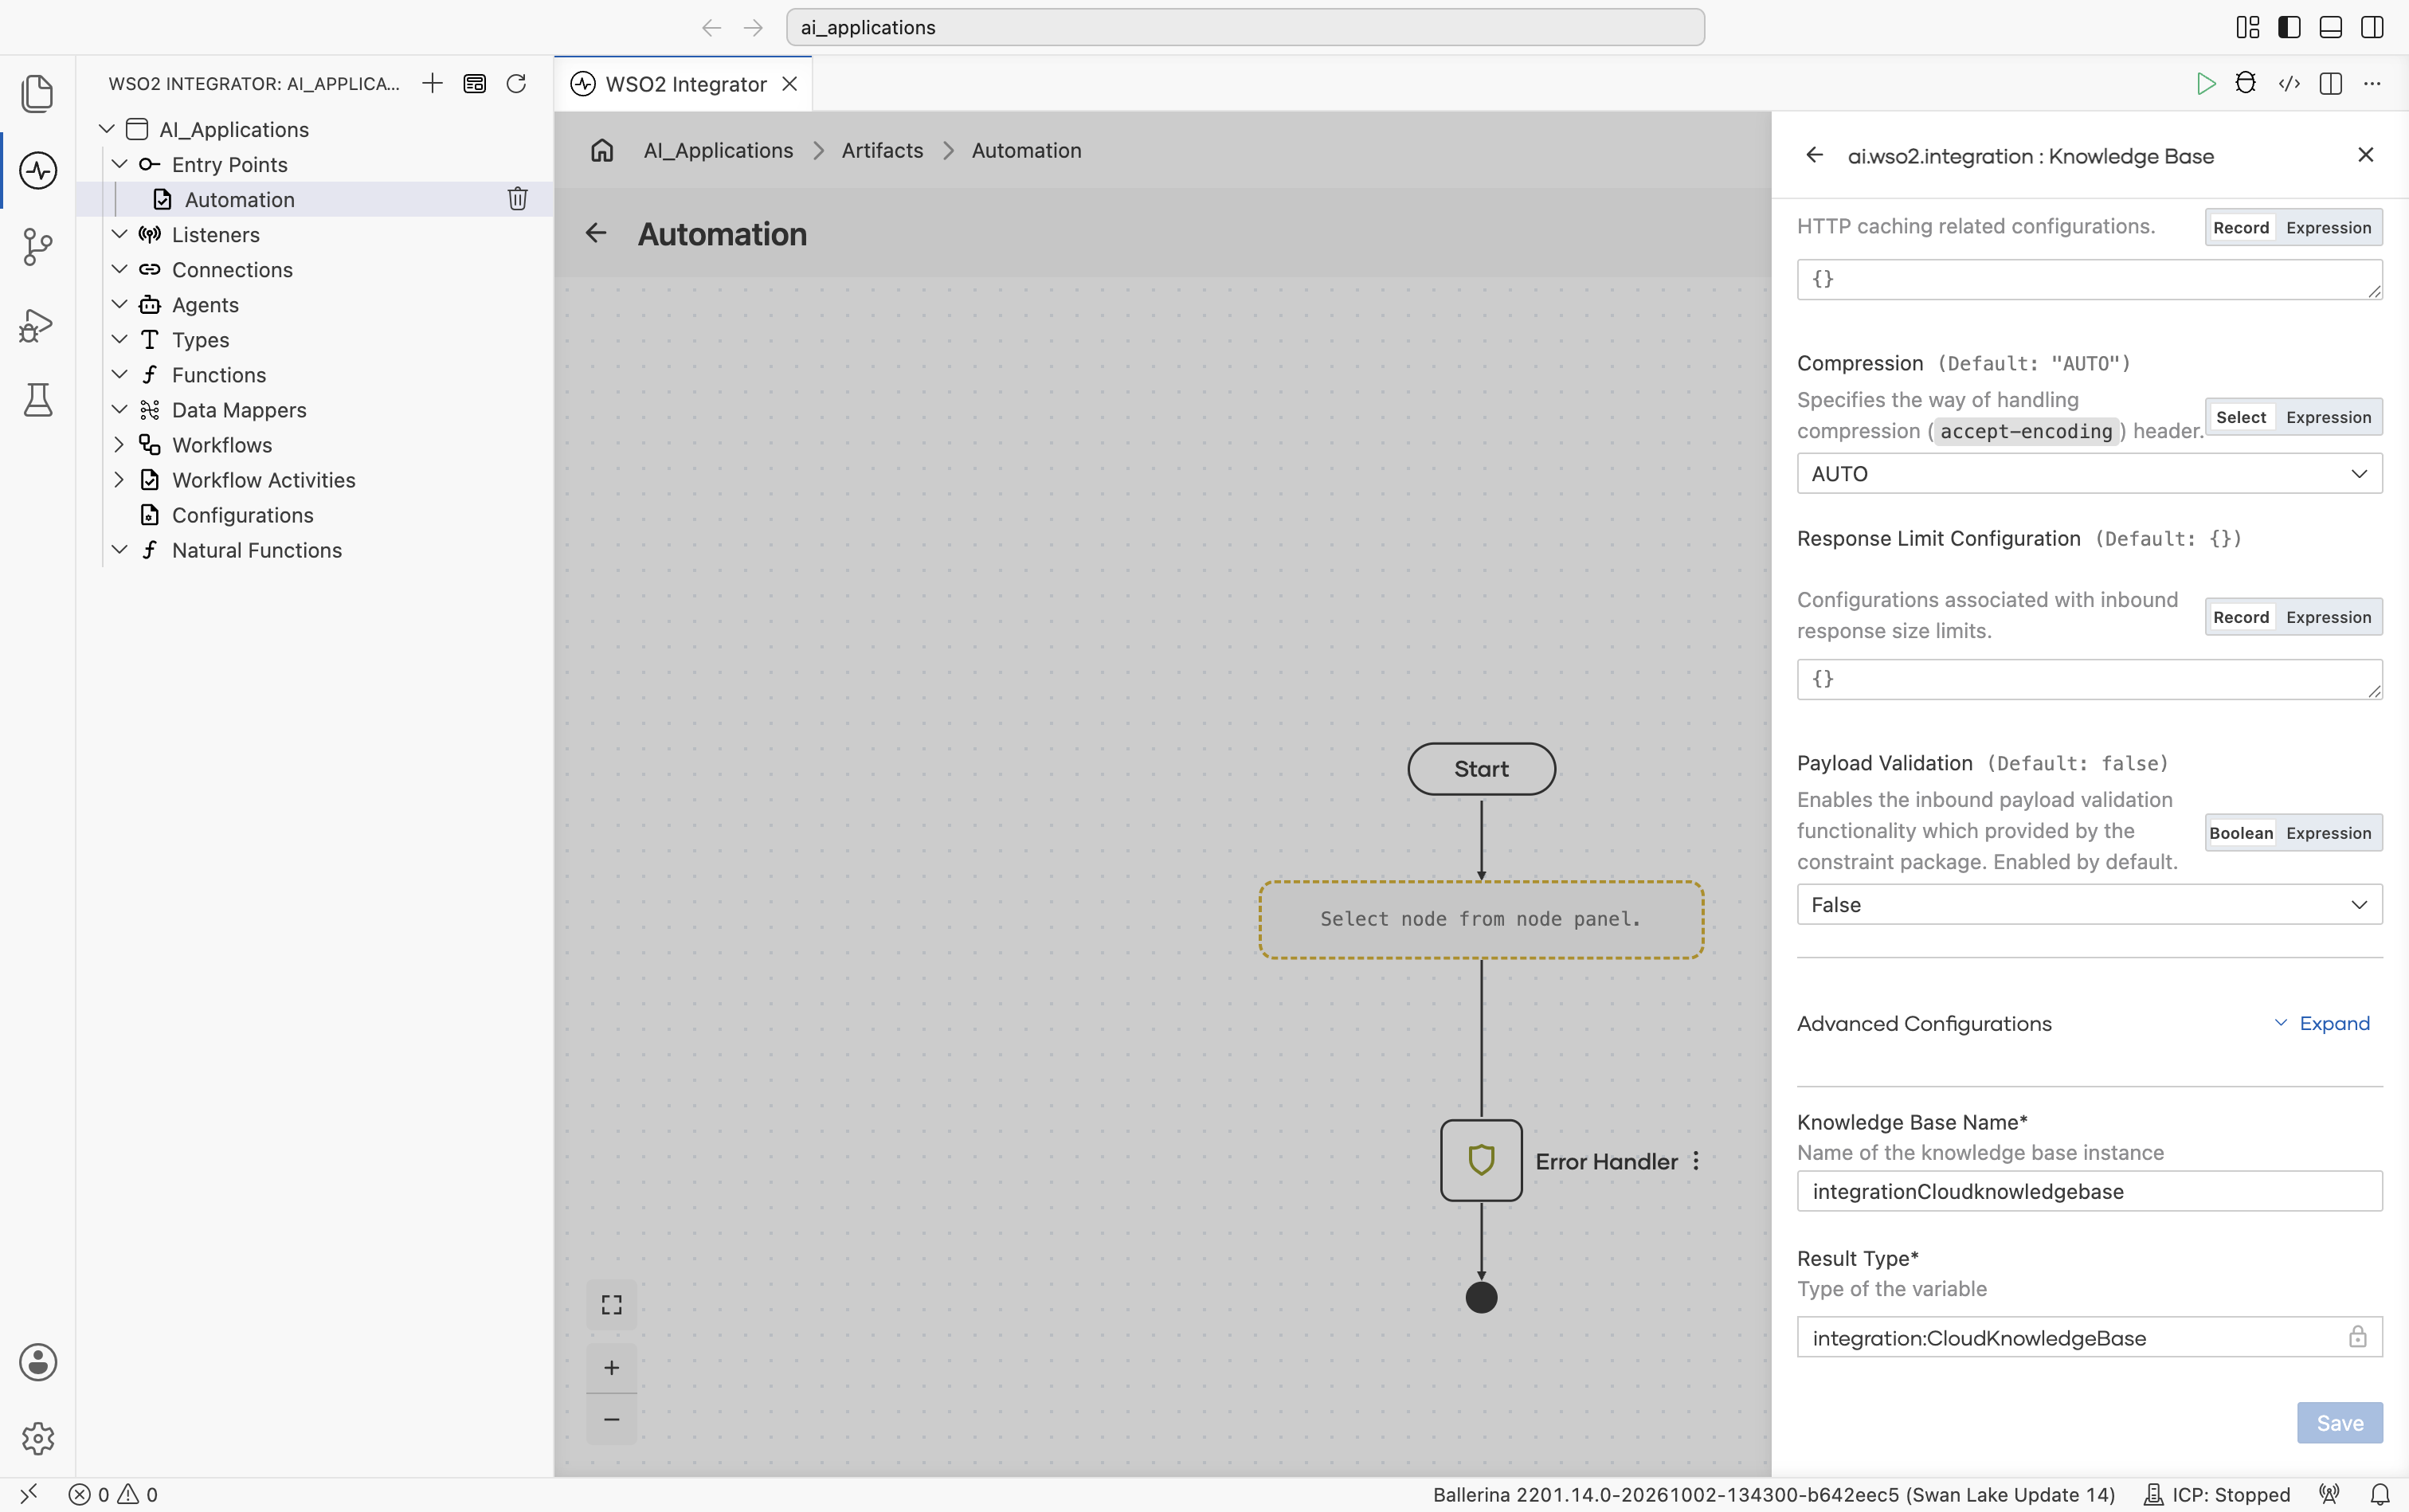2409x1512 pixels.
Task: Edit the Knowledge Base Name input field
Action: coord(2089,1191)
